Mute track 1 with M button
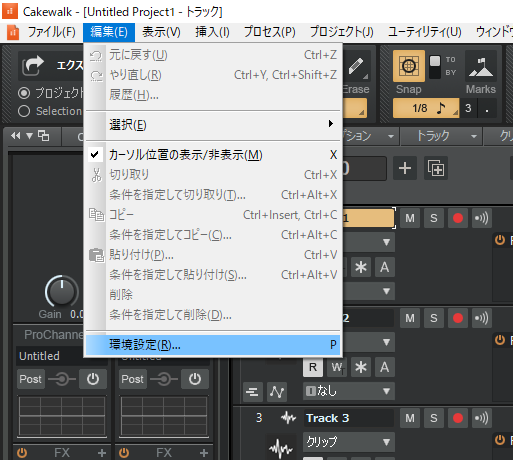The width and height of the screenshot is (513, 460). point(410,218)
